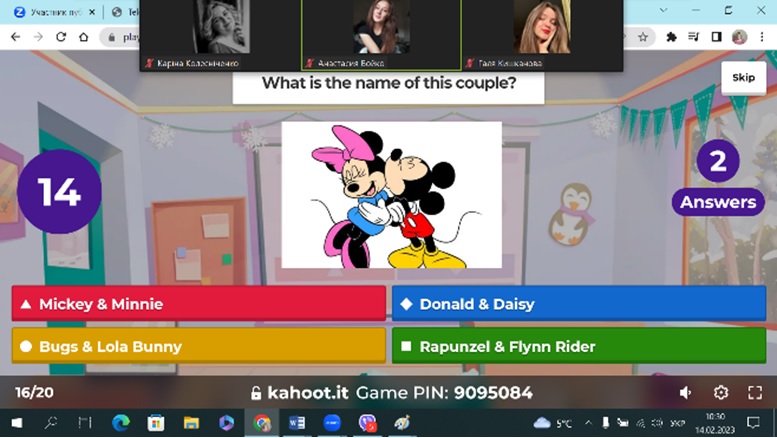777x438 pixels.
Task: Click the Mickey and Minnie question image
Action: 391,195
